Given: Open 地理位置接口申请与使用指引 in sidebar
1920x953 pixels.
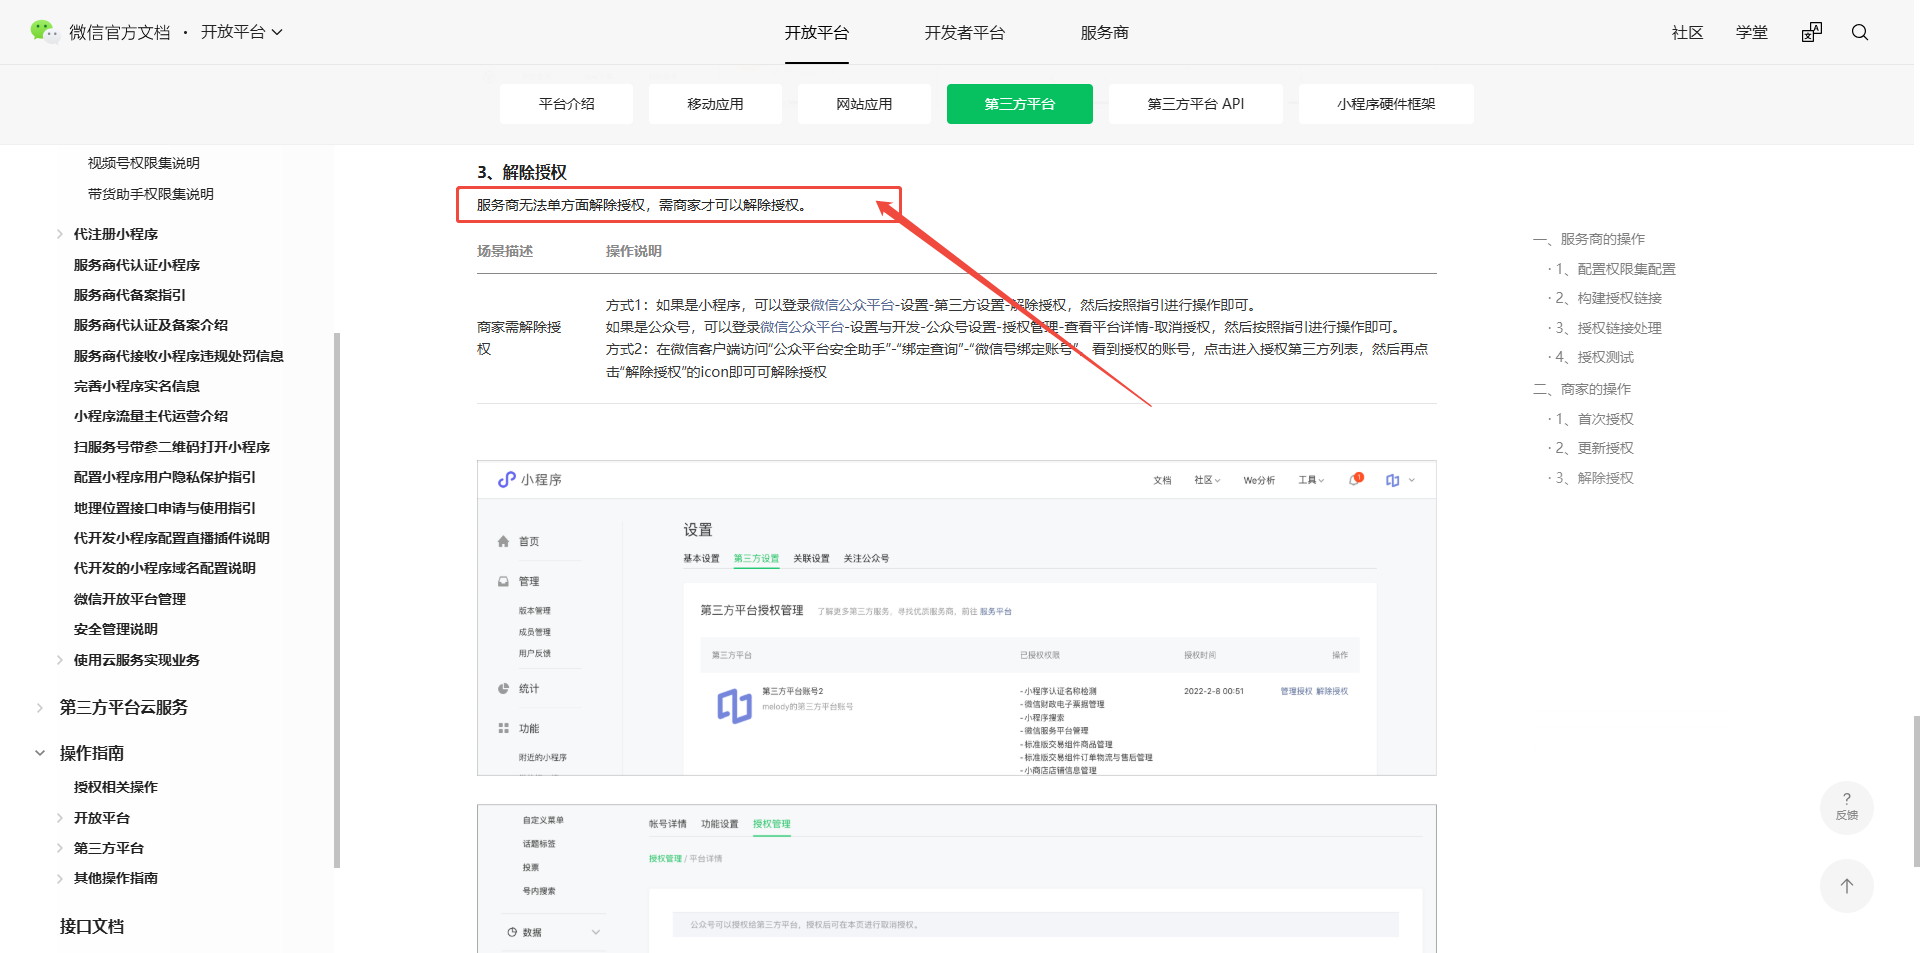Looking at the screenshot, I should 165,508.
